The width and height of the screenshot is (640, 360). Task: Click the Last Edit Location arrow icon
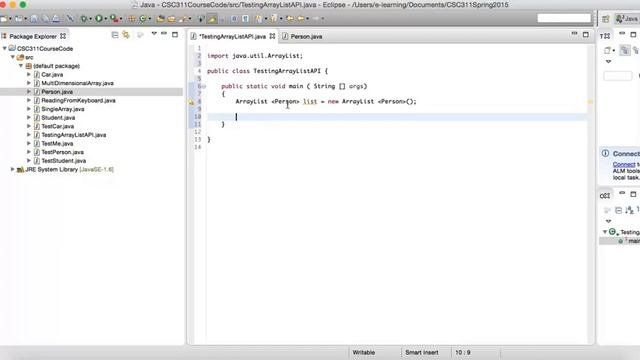click(290, 19)
